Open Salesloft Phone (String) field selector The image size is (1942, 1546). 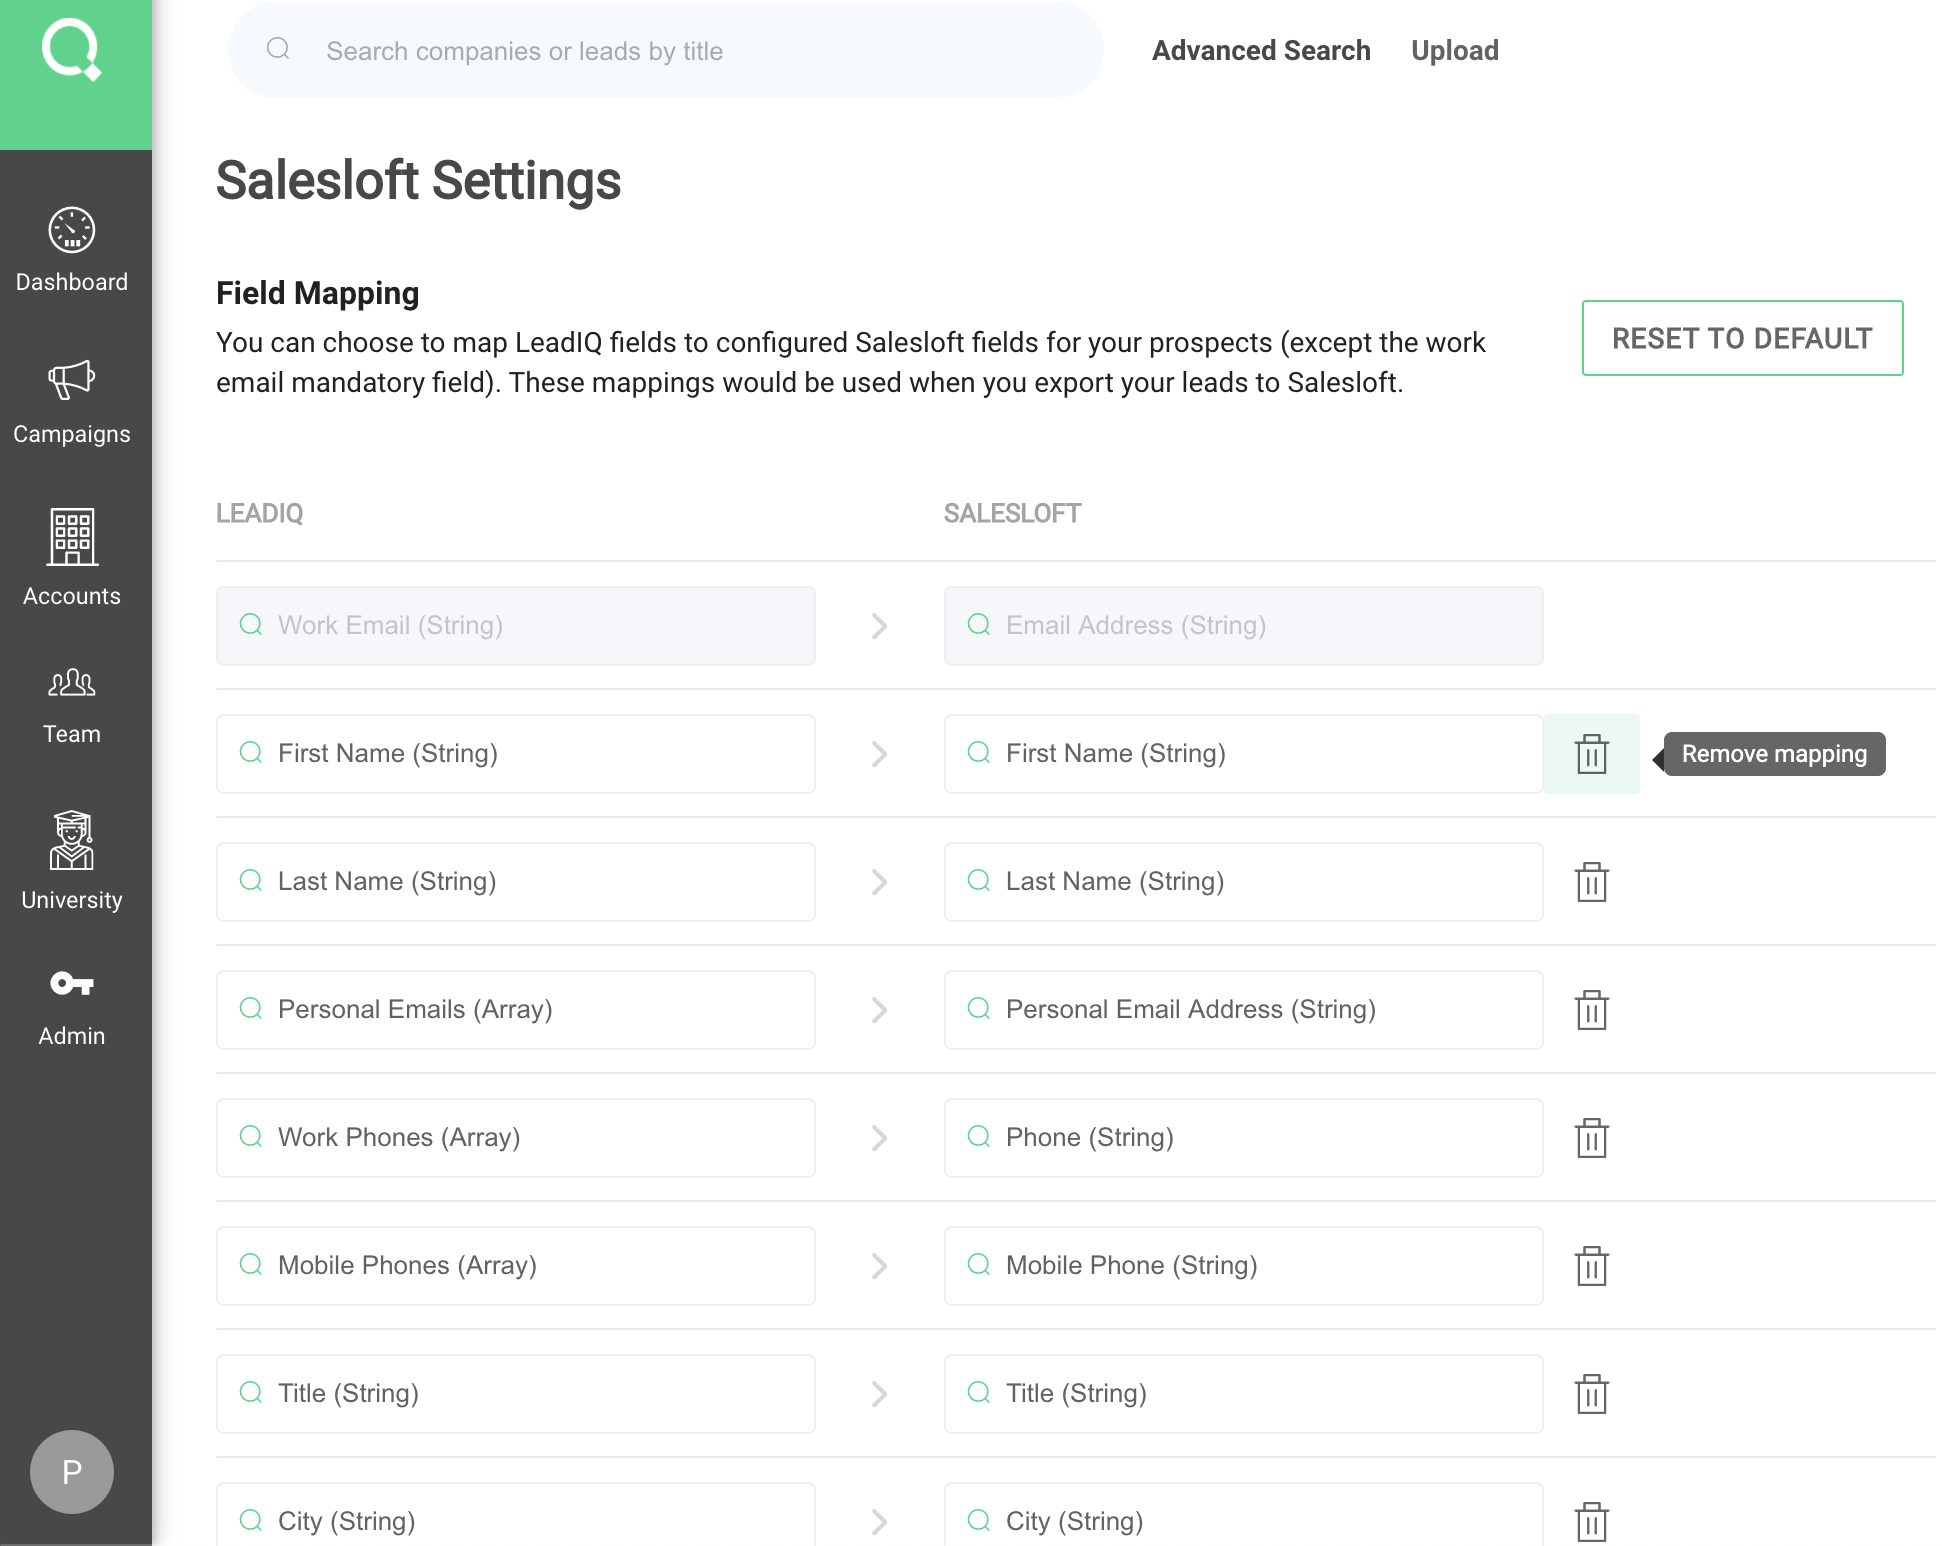[x=1242, y=1138]
